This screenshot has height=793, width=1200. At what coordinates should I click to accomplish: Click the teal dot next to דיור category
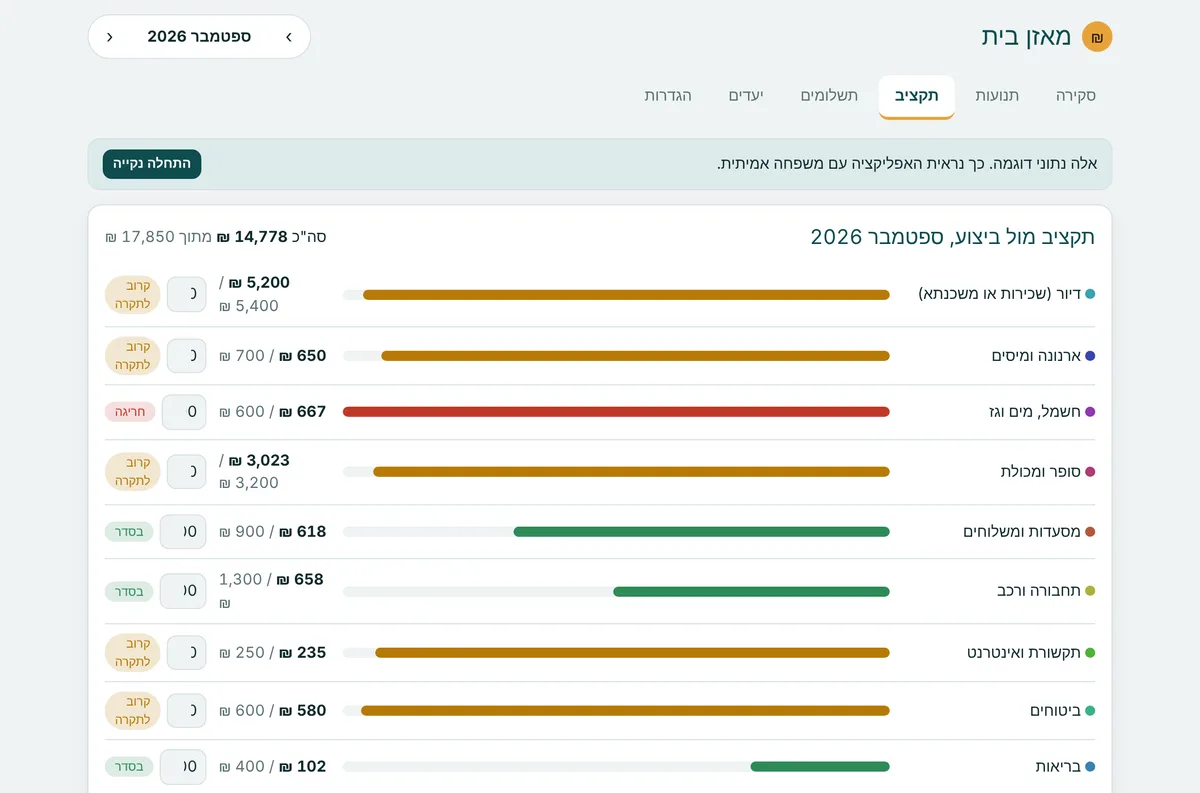point(1090,294)
